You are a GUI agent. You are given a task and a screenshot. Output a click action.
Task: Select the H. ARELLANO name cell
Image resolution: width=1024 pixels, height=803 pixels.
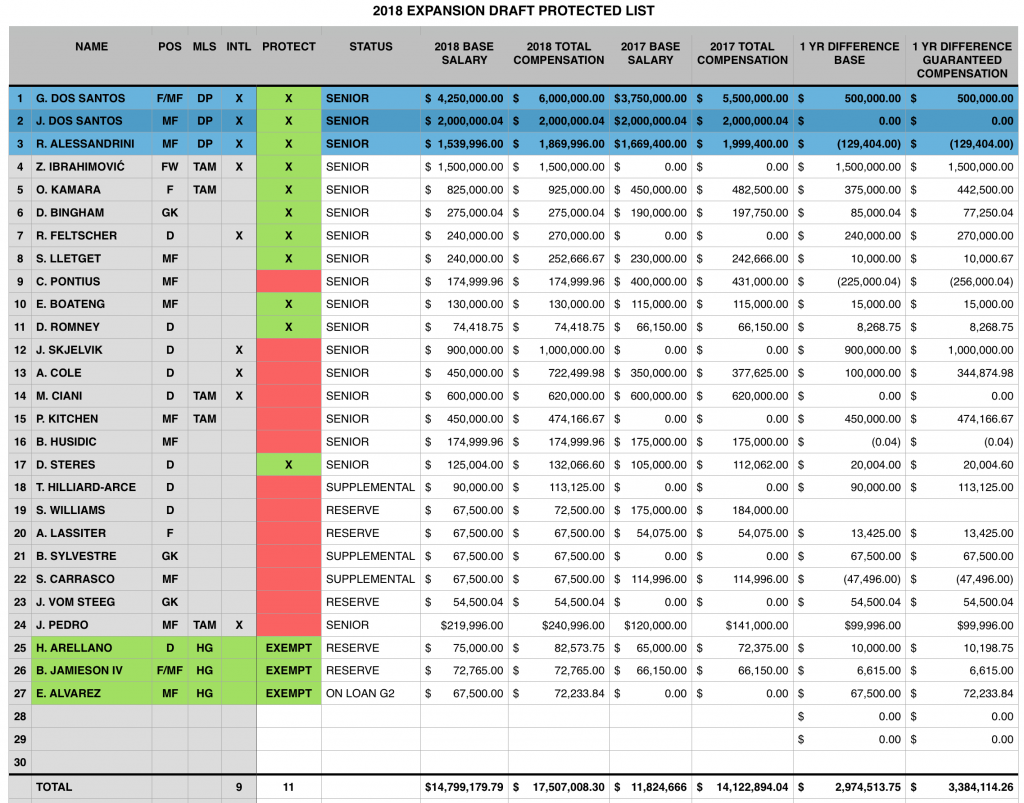click(91, 648)
